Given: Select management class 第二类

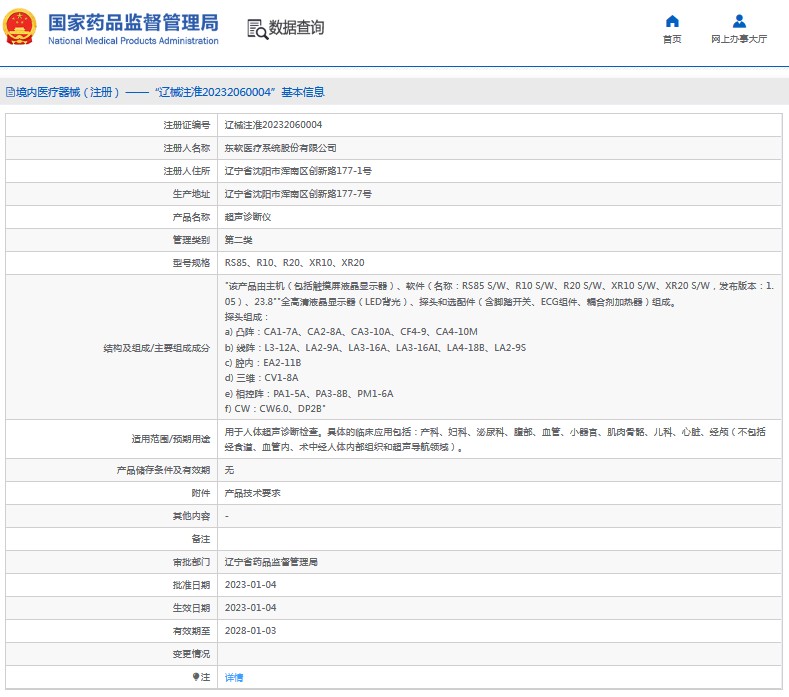Looking at the screenshot, I should click(238, 240).
